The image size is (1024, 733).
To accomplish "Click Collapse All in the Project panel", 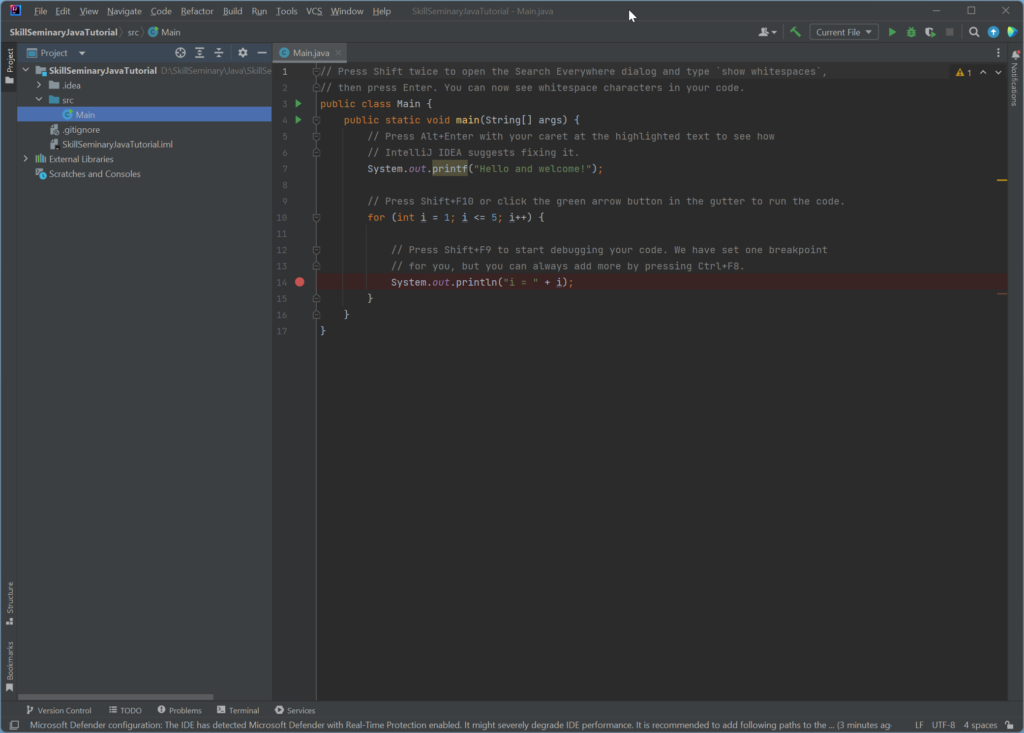I will pos(219,53).
